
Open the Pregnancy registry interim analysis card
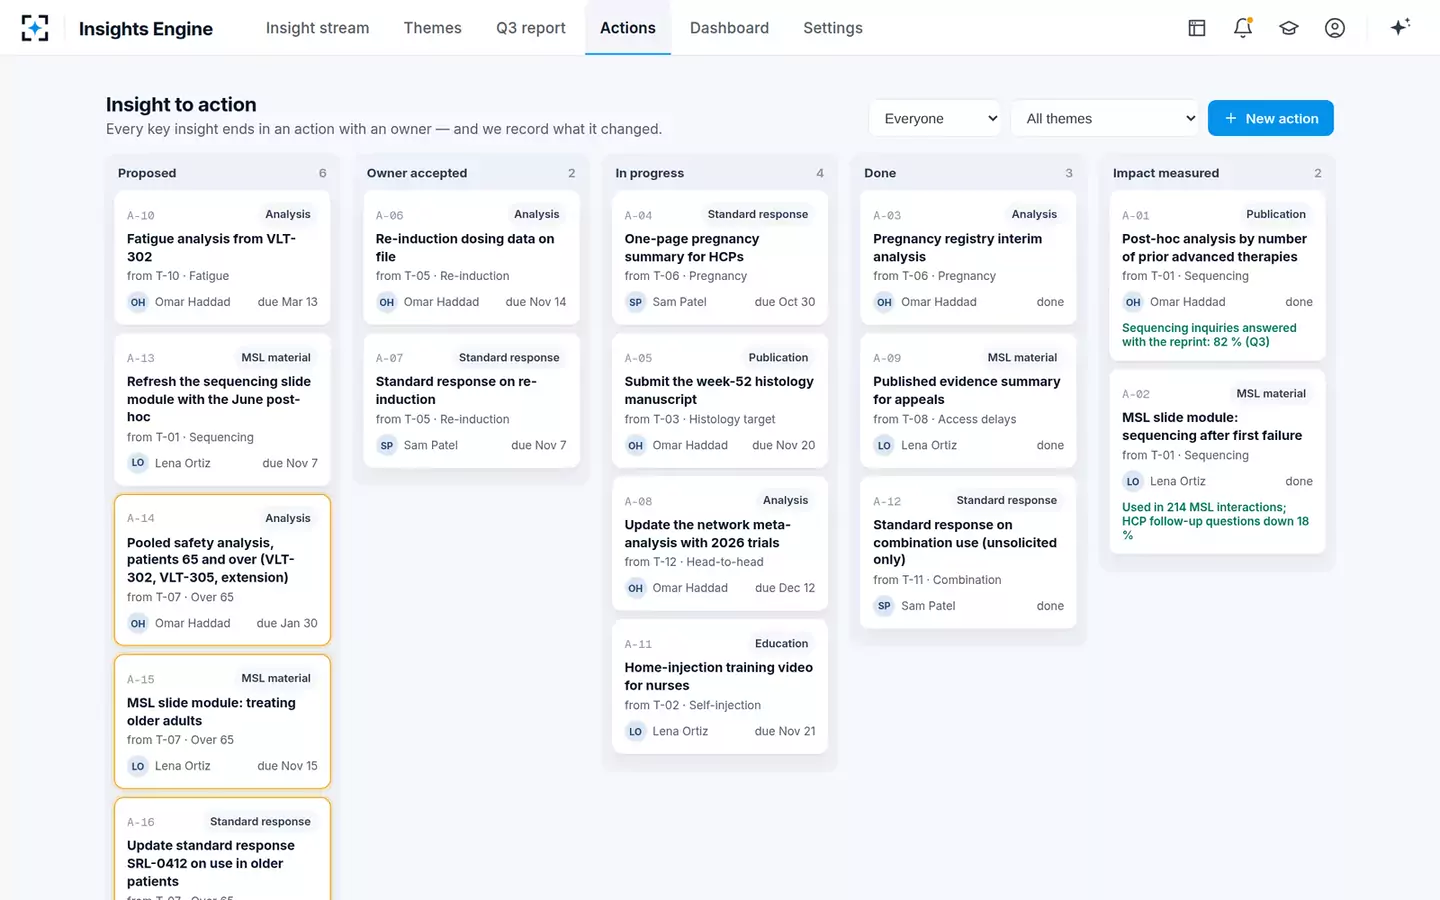tap(968, 258)
